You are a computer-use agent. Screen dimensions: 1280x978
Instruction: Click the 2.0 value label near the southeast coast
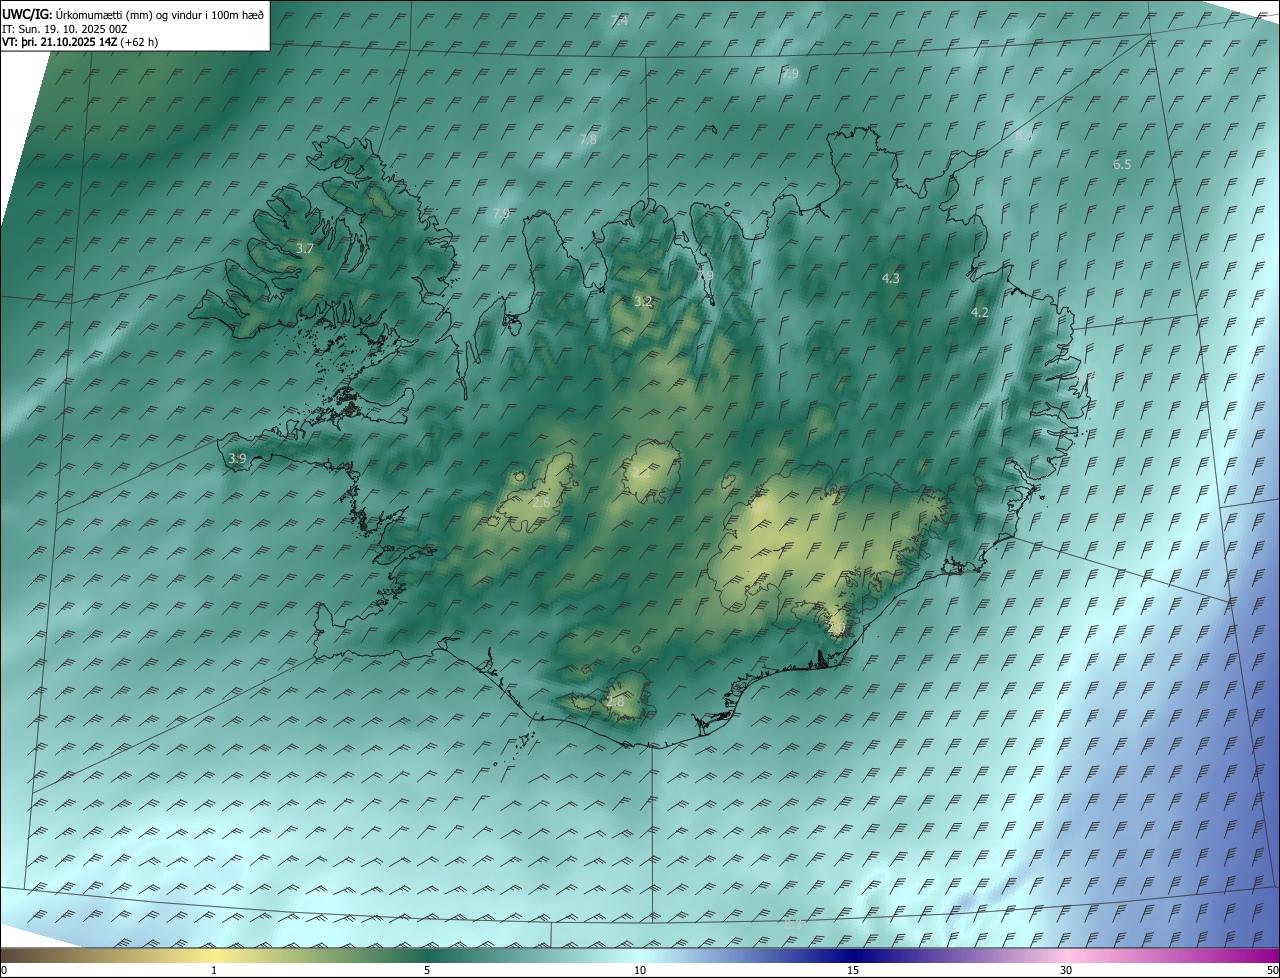[x=837, y=627]
